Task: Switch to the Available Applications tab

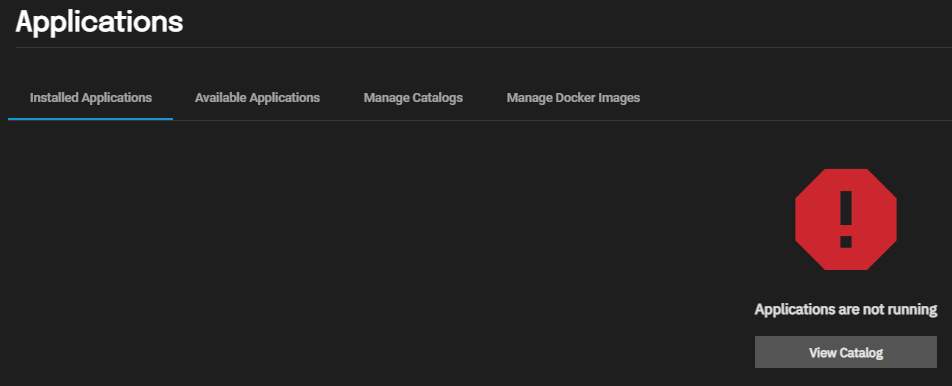Action: (x=257, y=97)
